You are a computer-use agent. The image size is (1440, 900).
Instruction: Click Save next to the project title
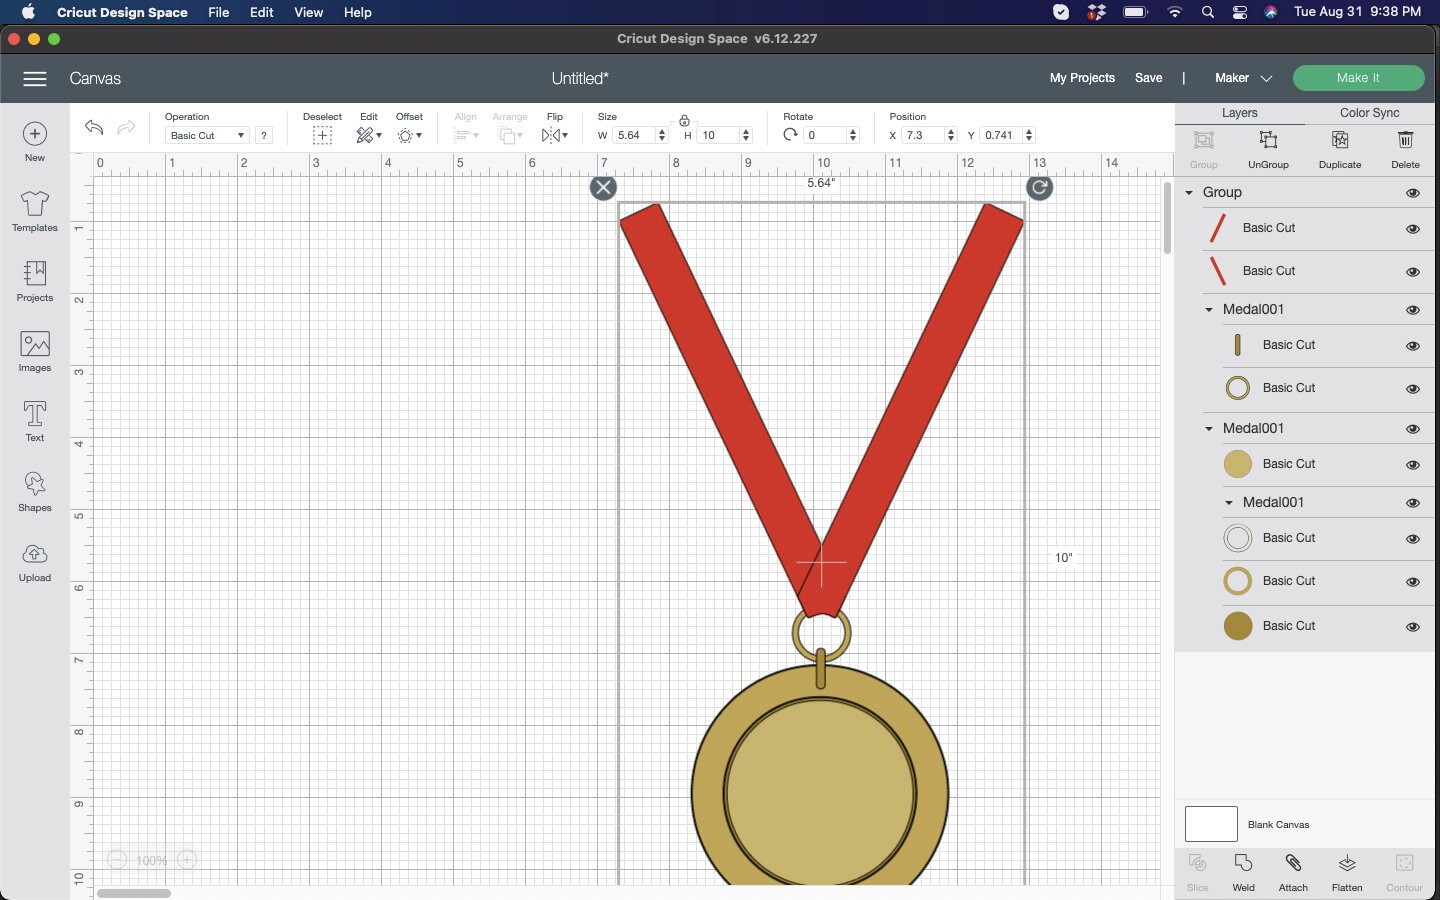pyautogui.click(x=1148, y=78)
